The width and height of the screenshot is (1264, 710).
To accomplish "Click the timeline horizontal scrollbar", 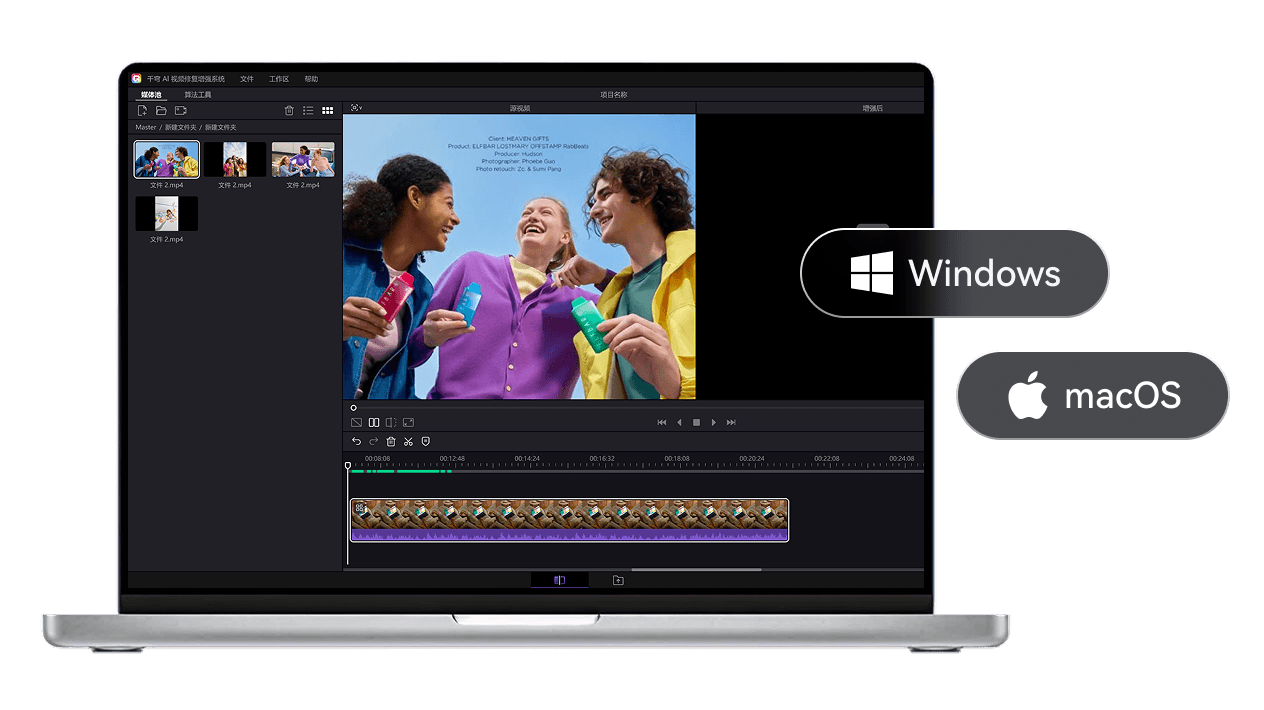I will tap(696, 570).
